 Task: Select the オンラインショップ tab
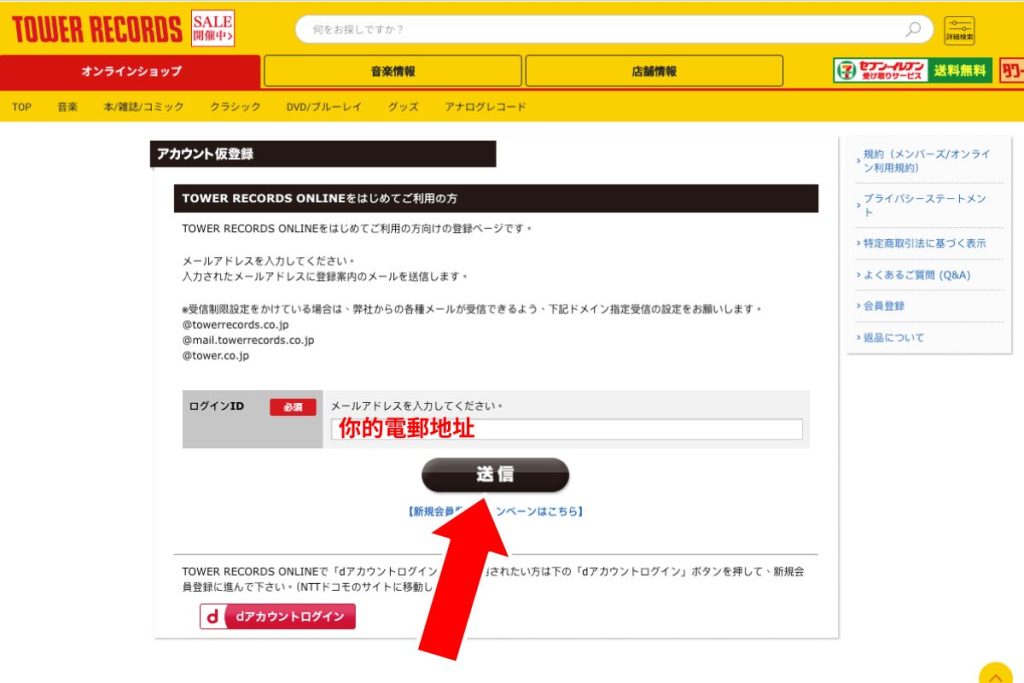[131, 71]
